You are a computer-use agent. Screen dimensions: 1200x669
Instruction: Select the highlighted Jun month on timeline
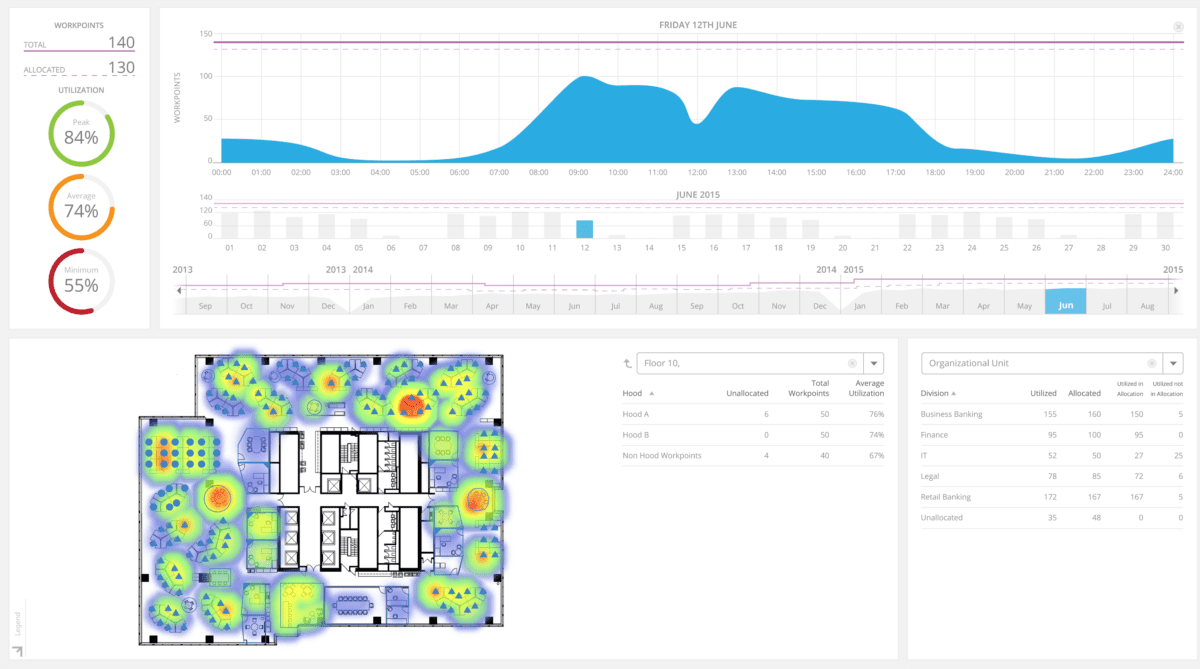(x=1065, y=303)
